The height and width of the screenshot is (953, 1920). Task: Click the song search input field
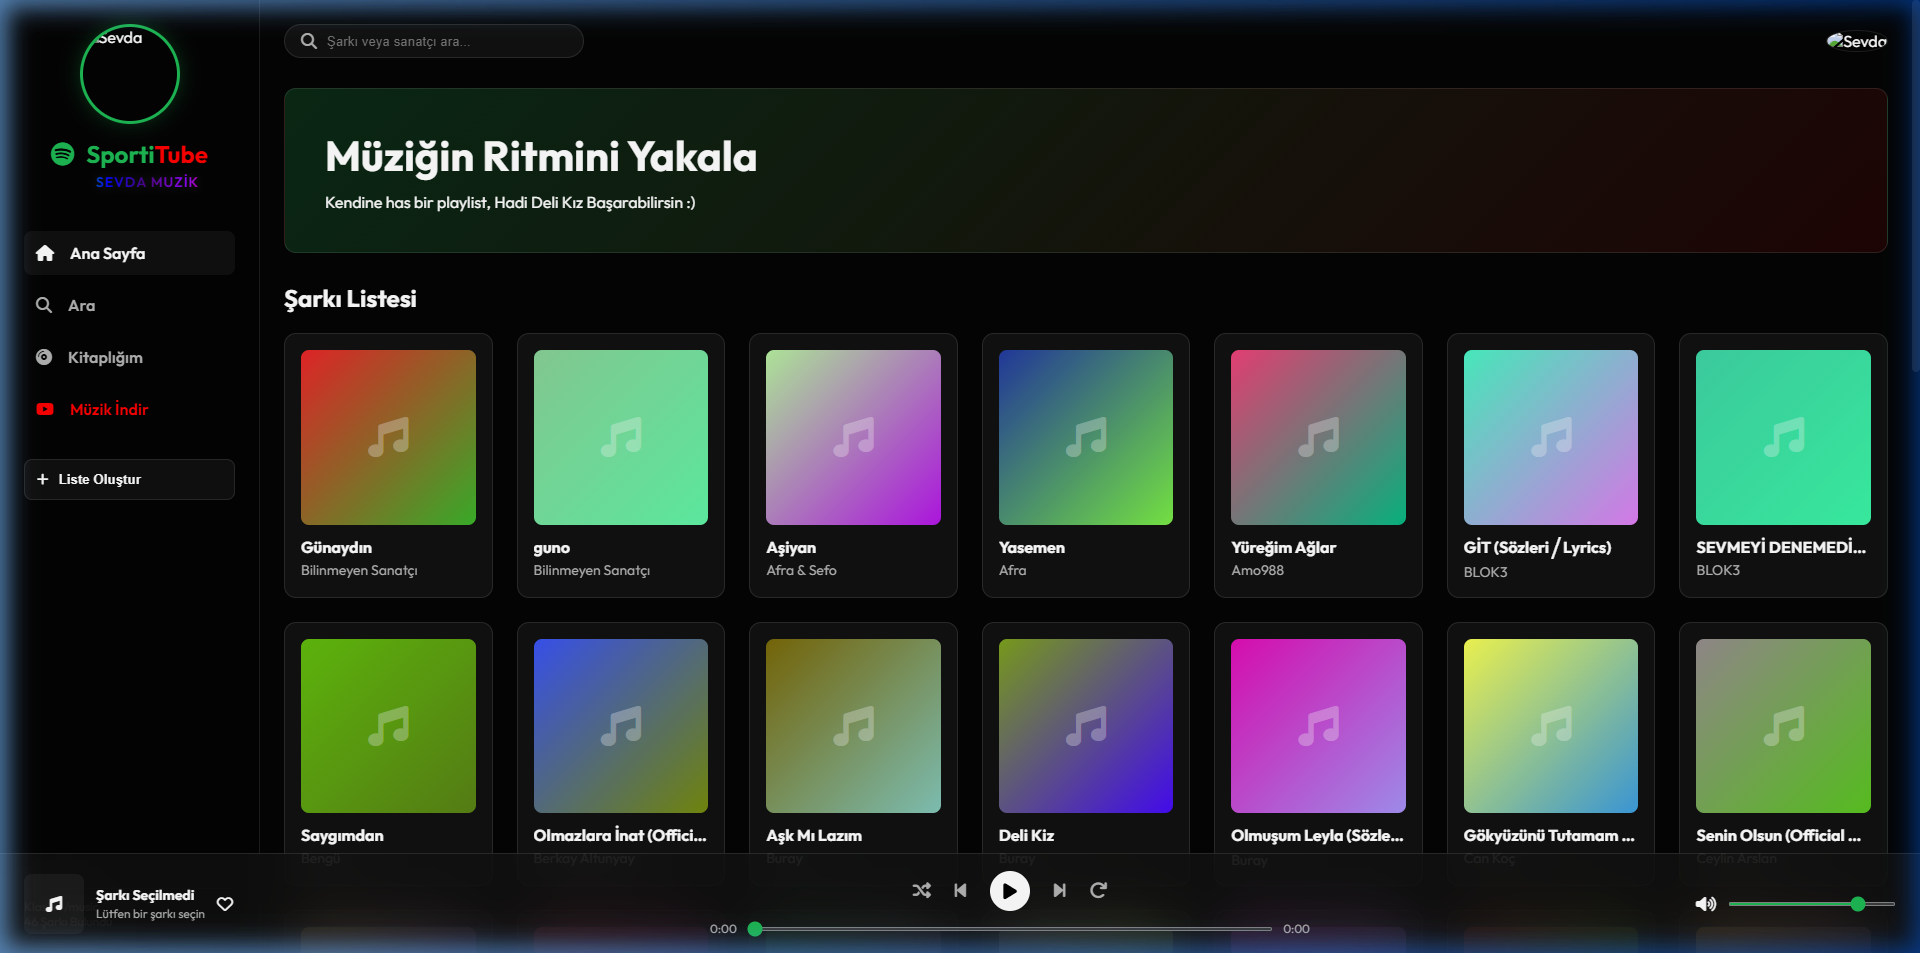(445, 42)
